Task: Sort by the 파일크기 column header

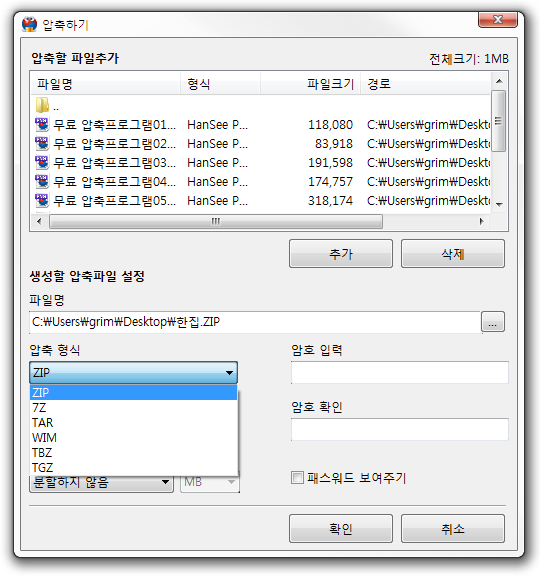Action: point(310,84)
